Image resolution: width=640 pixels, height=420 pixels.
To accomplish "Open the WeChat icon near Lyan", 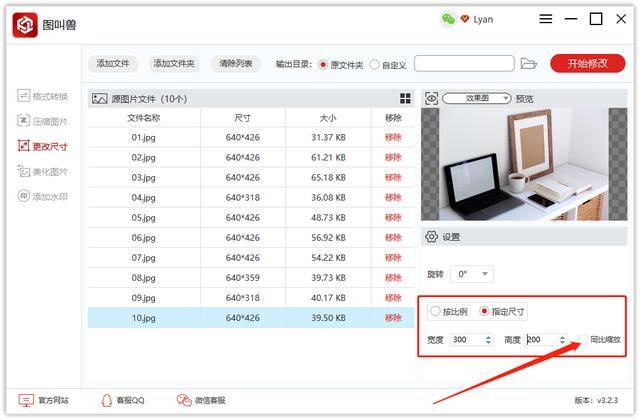I will coord(448,19).
